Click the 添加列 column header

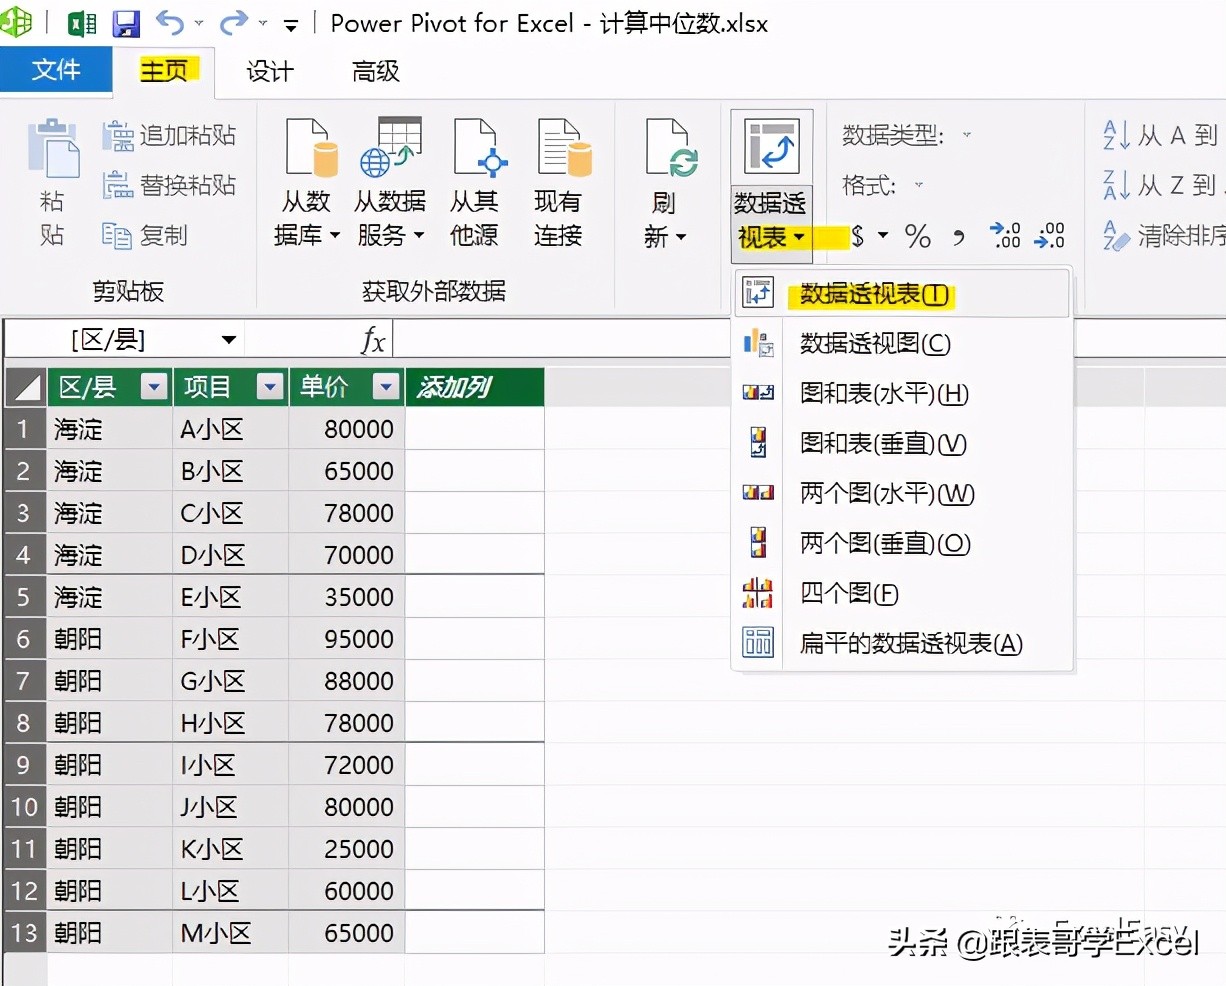[475, 387]
